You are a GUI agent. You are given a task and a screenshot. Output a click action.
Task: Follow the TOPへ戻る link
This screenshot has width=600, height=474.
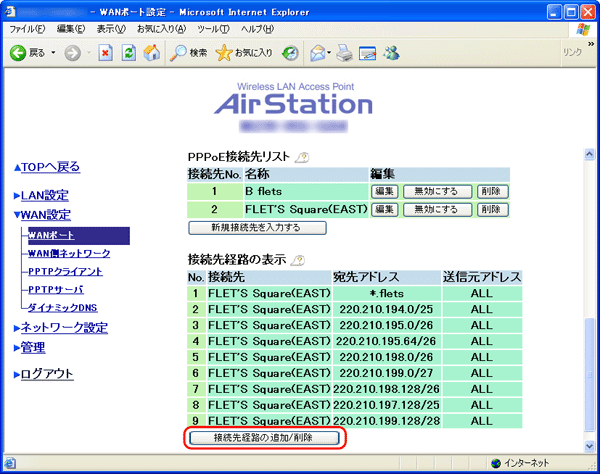[51, 167]
